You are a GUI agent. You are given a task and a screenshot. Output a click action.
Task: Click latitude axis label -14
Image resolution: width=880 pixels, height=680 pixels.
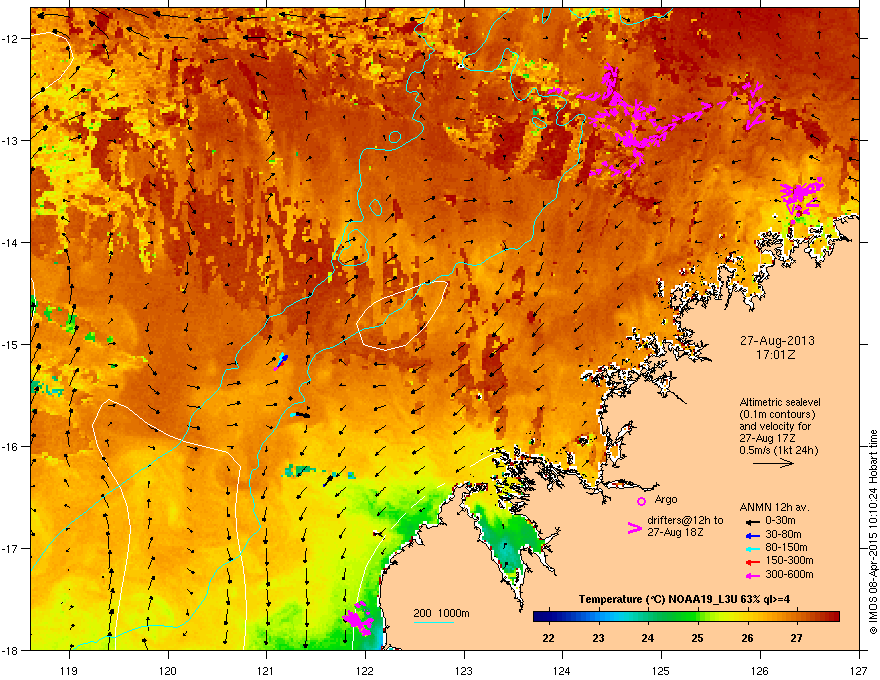[x=10, y=242]
